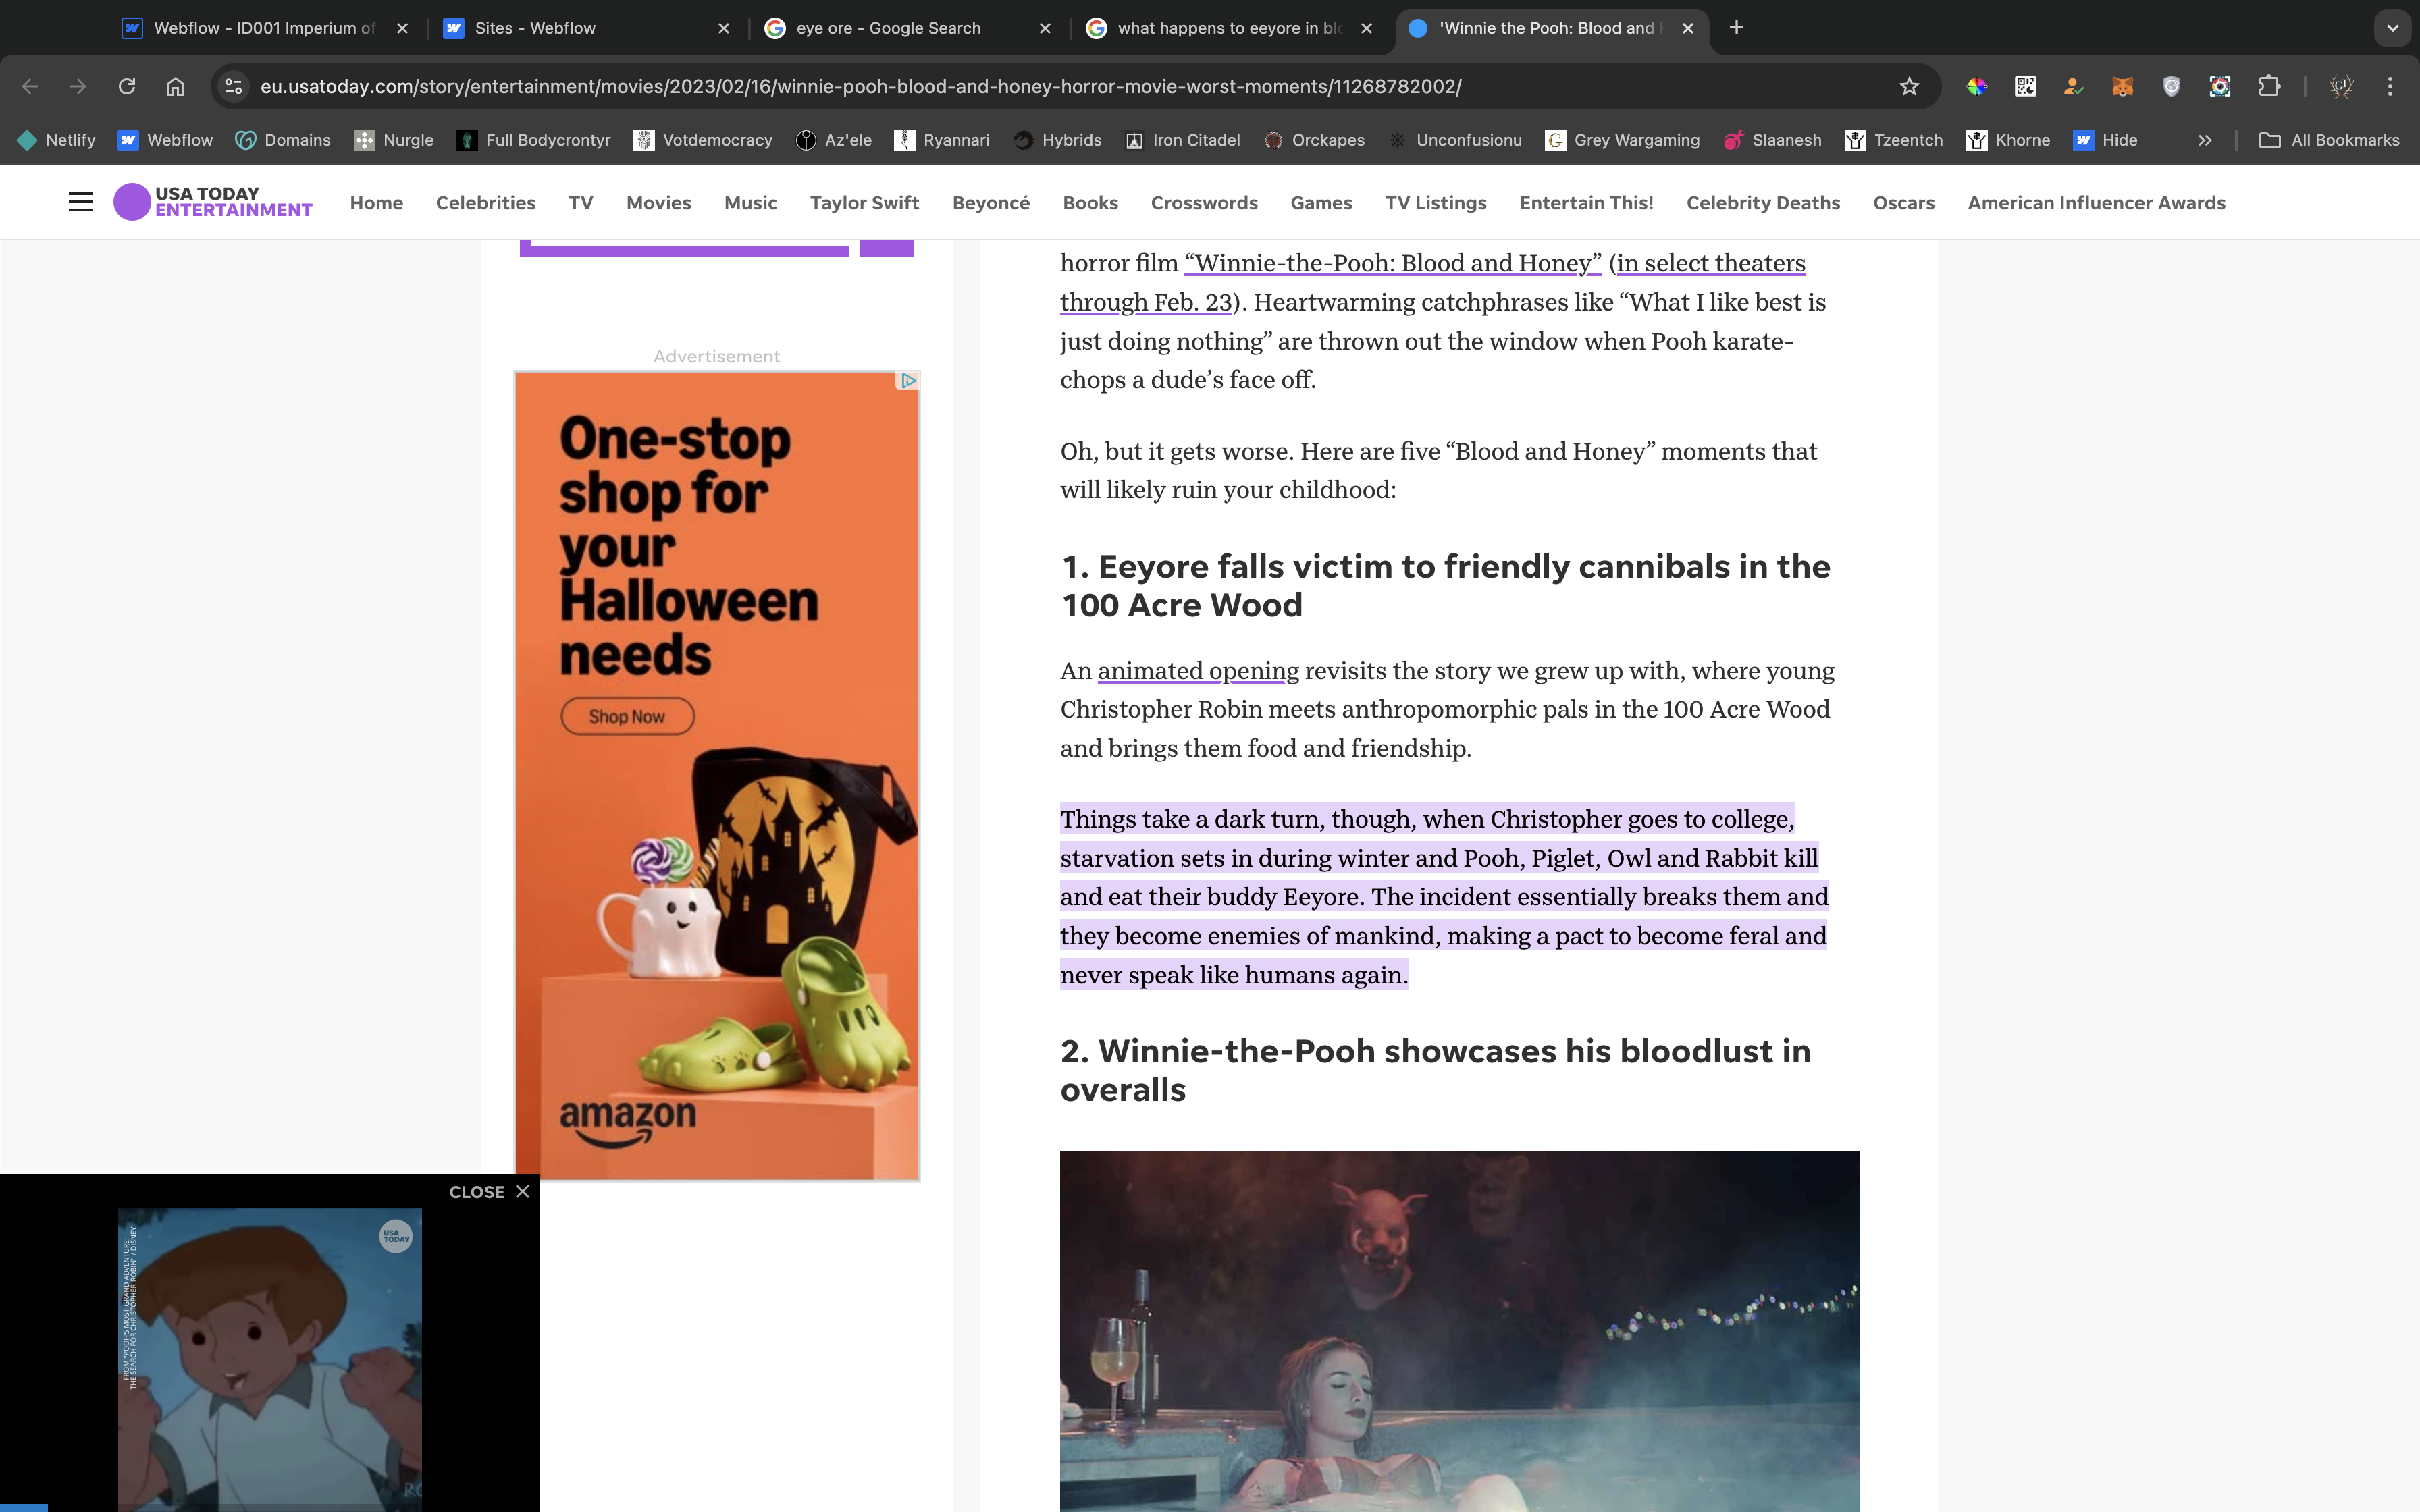
Task: View site information icon in address bar
Action: coord(234,86)
